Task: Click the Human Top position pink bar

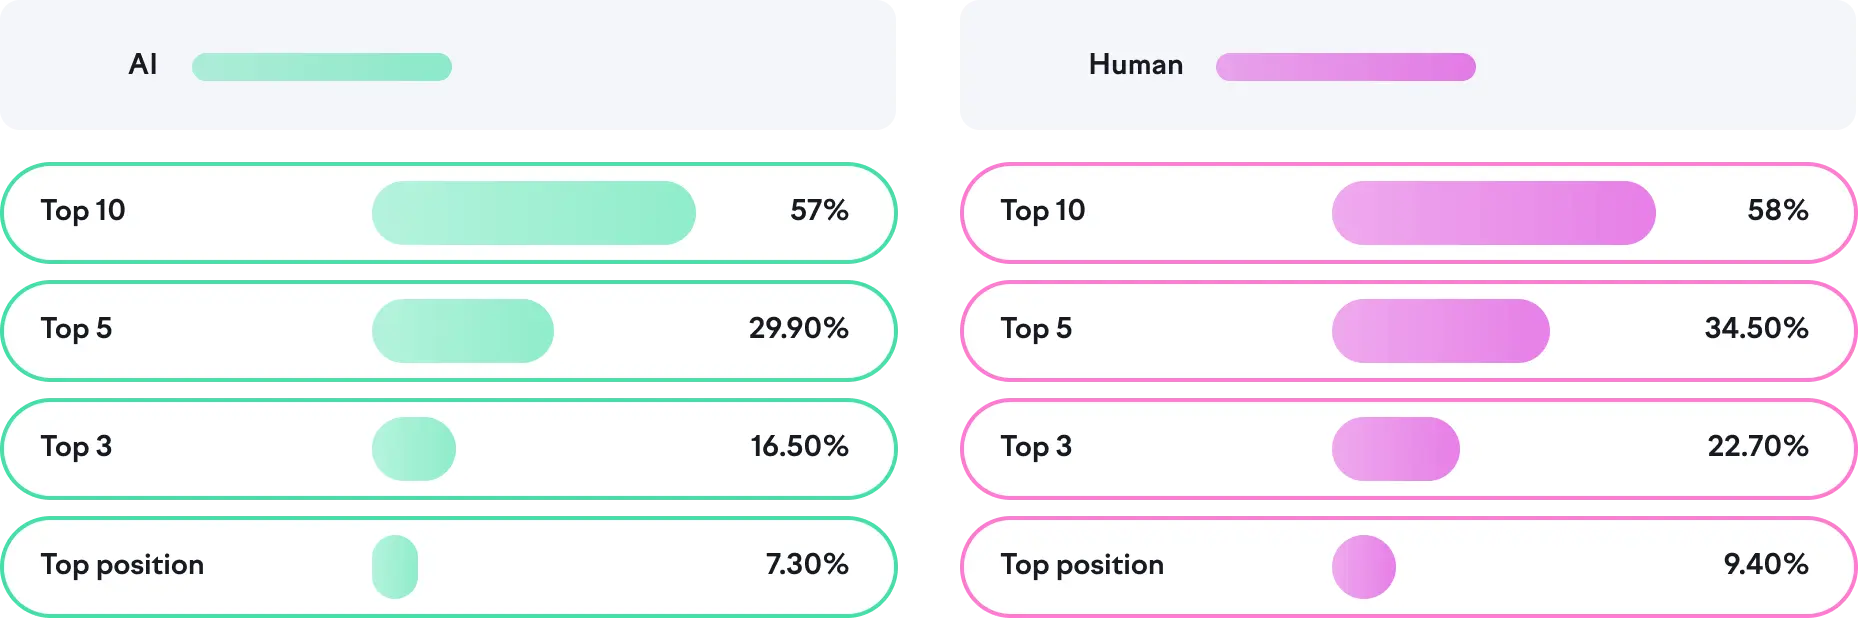Action: [1363, 567]
